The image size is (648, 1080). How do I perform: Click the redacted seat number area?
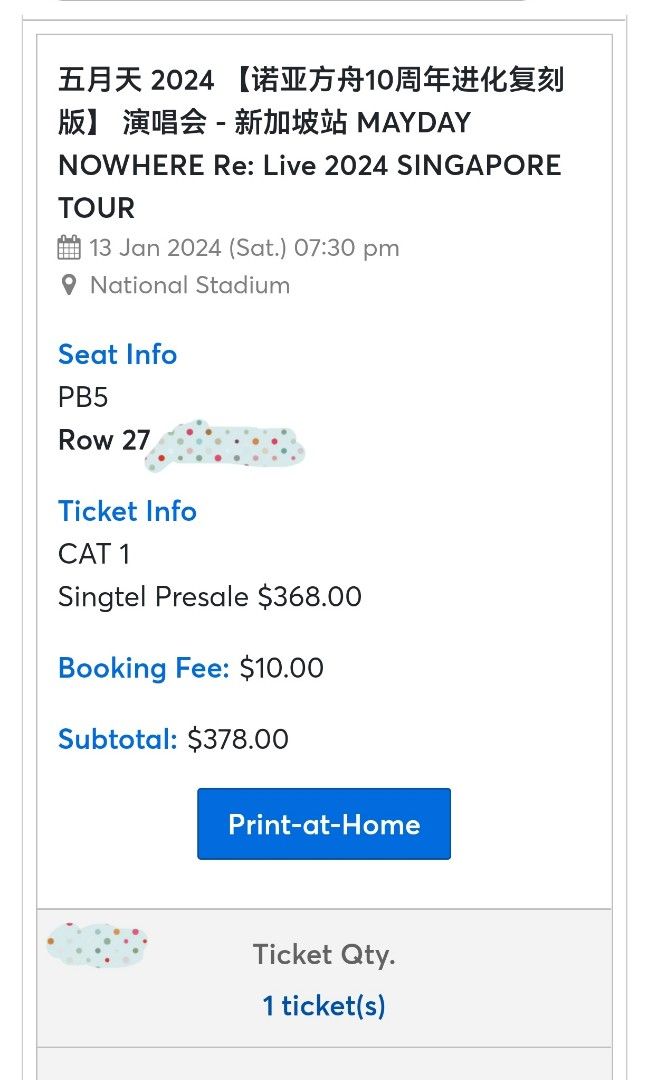[227, 445]
